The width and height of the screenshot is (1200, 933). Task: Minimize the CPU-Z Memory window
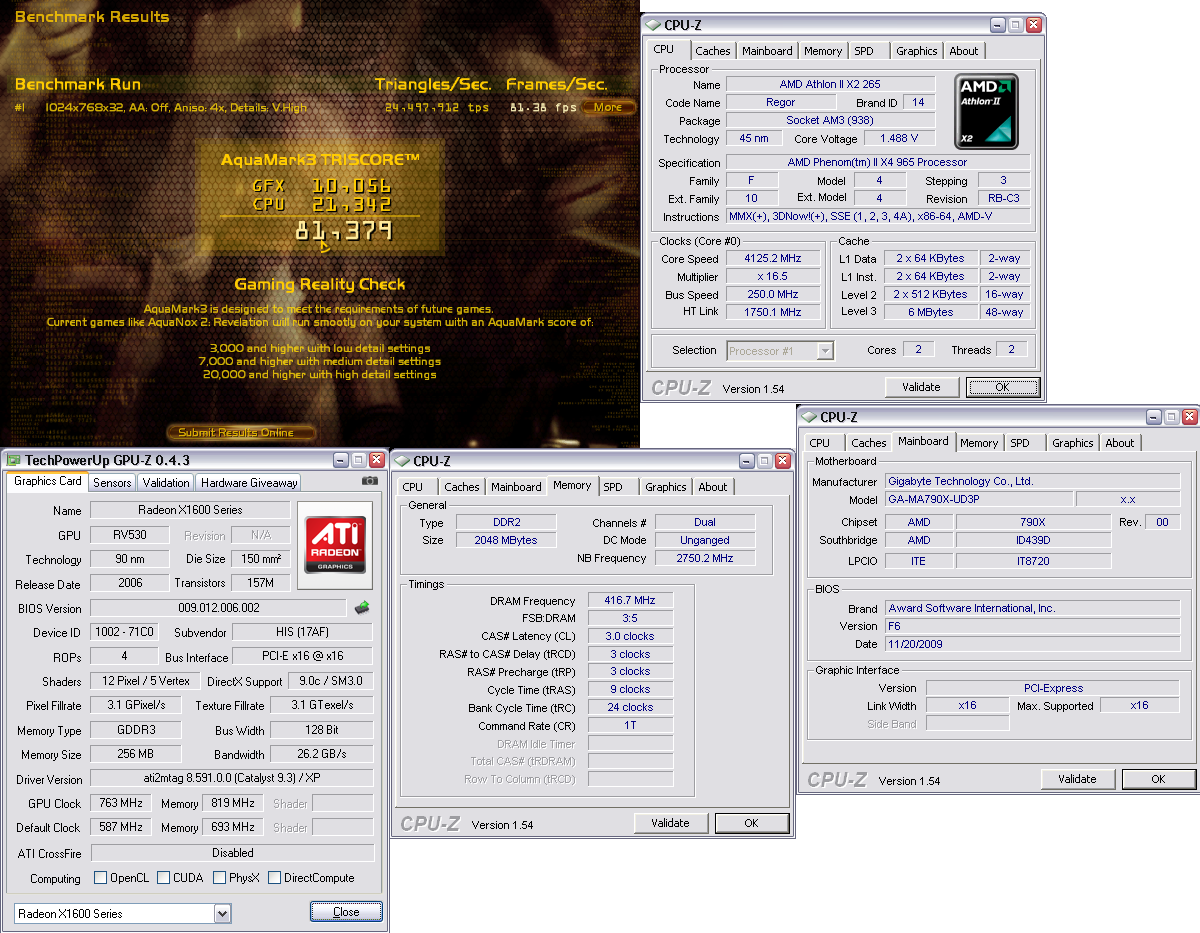(747, 461)
